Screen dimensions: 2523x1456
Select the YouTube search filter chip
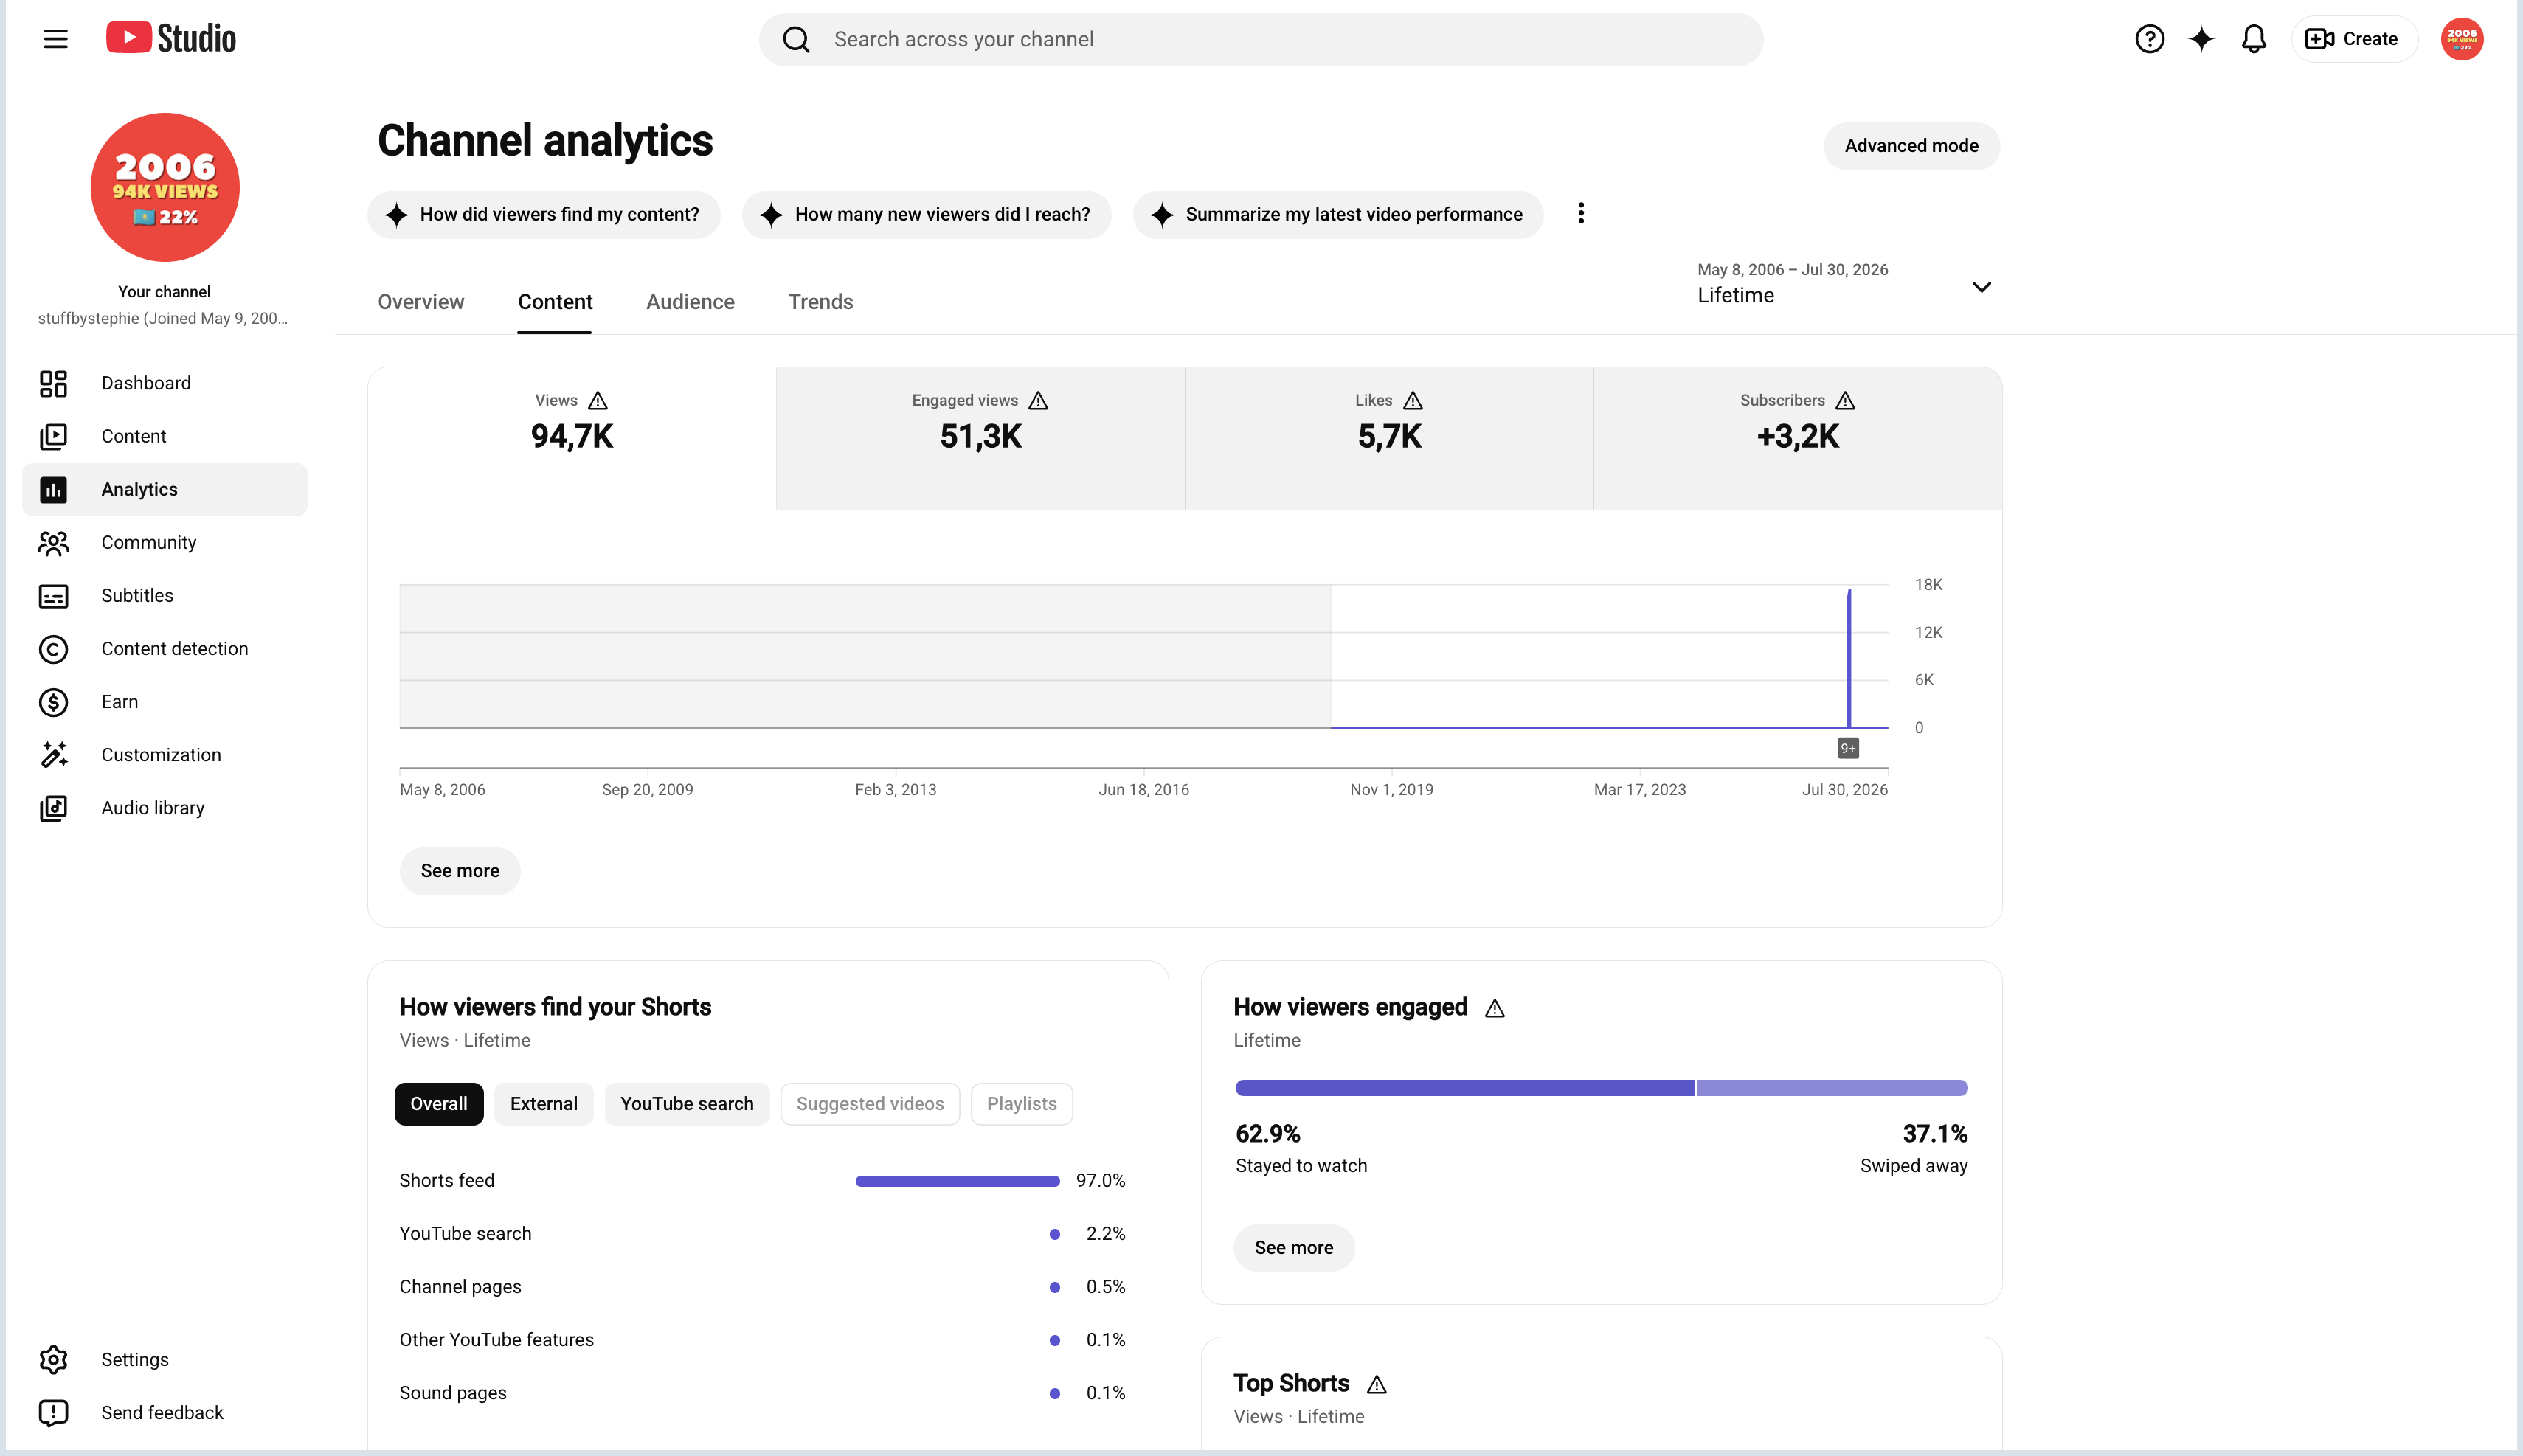click(x=687, y=1104)
